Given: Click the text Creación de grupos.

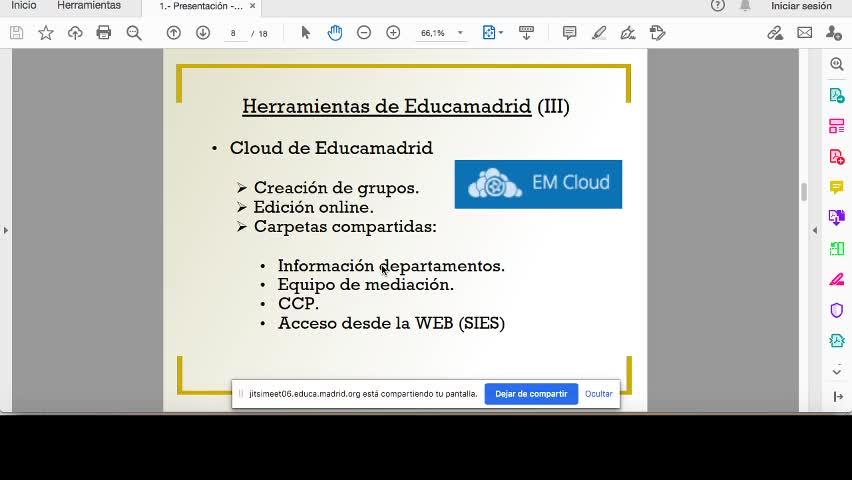Looking at the screenshot, I should point(336,188).
